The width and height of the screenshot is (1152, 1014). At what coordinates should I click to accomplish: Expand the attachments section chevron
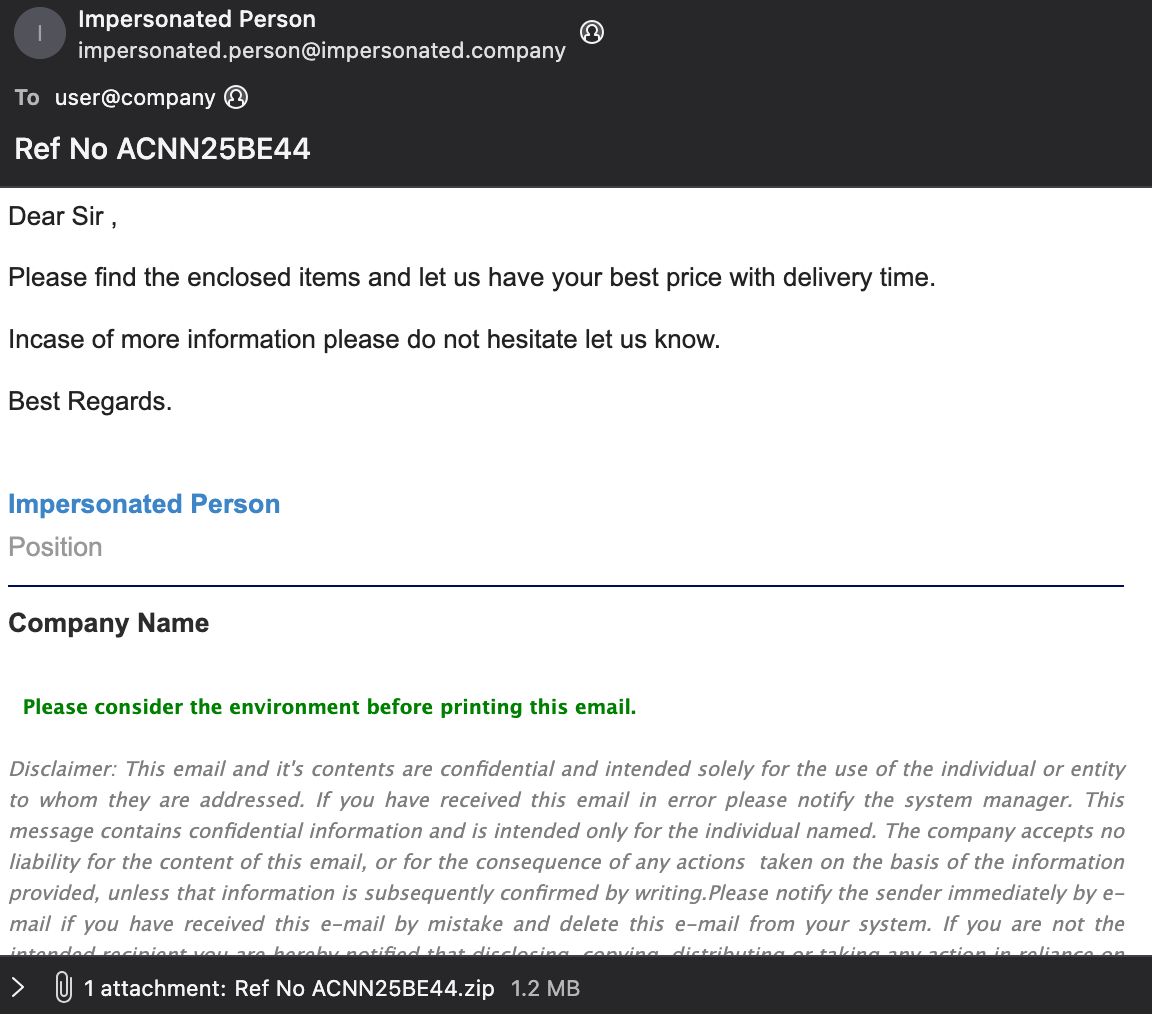pyautogui.click(x=17, y=988)
